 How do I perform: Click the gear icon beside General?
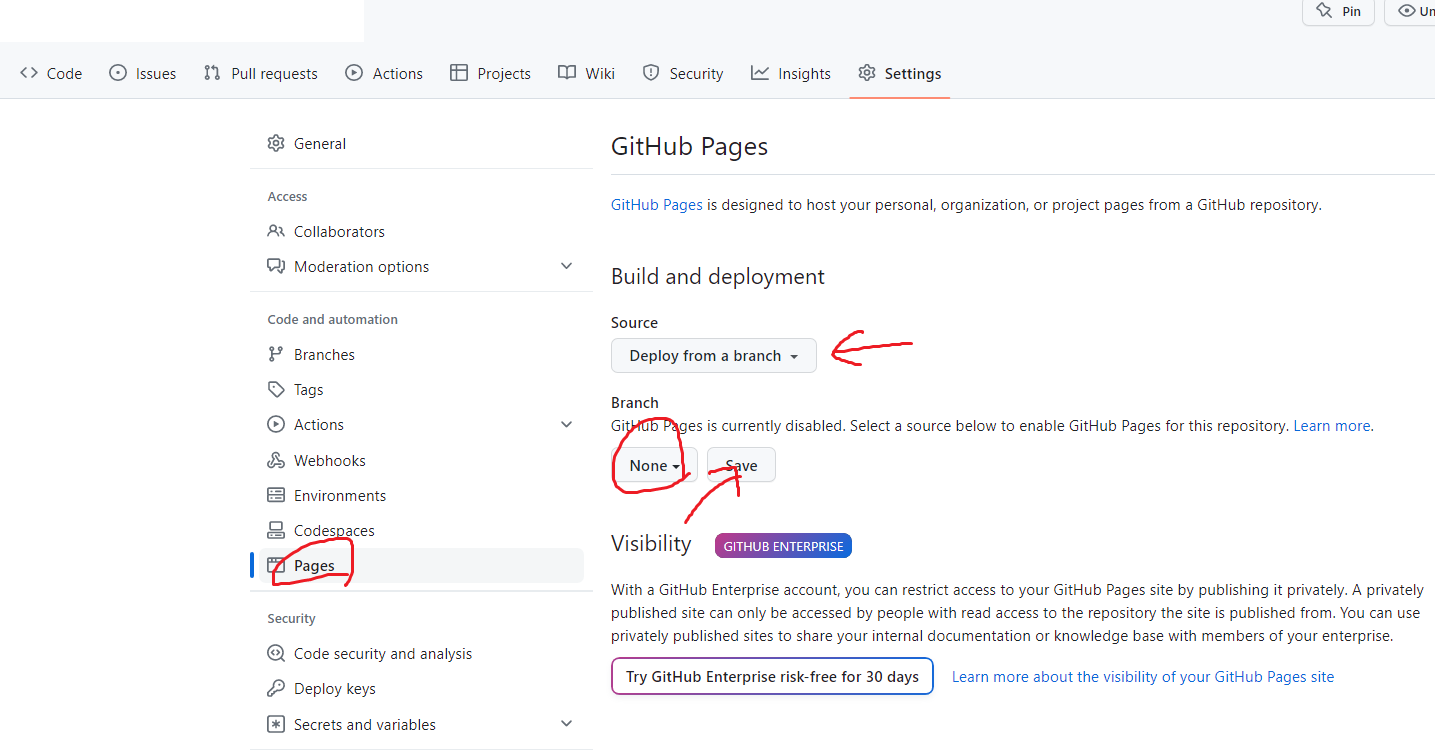(x=276, y=143)
